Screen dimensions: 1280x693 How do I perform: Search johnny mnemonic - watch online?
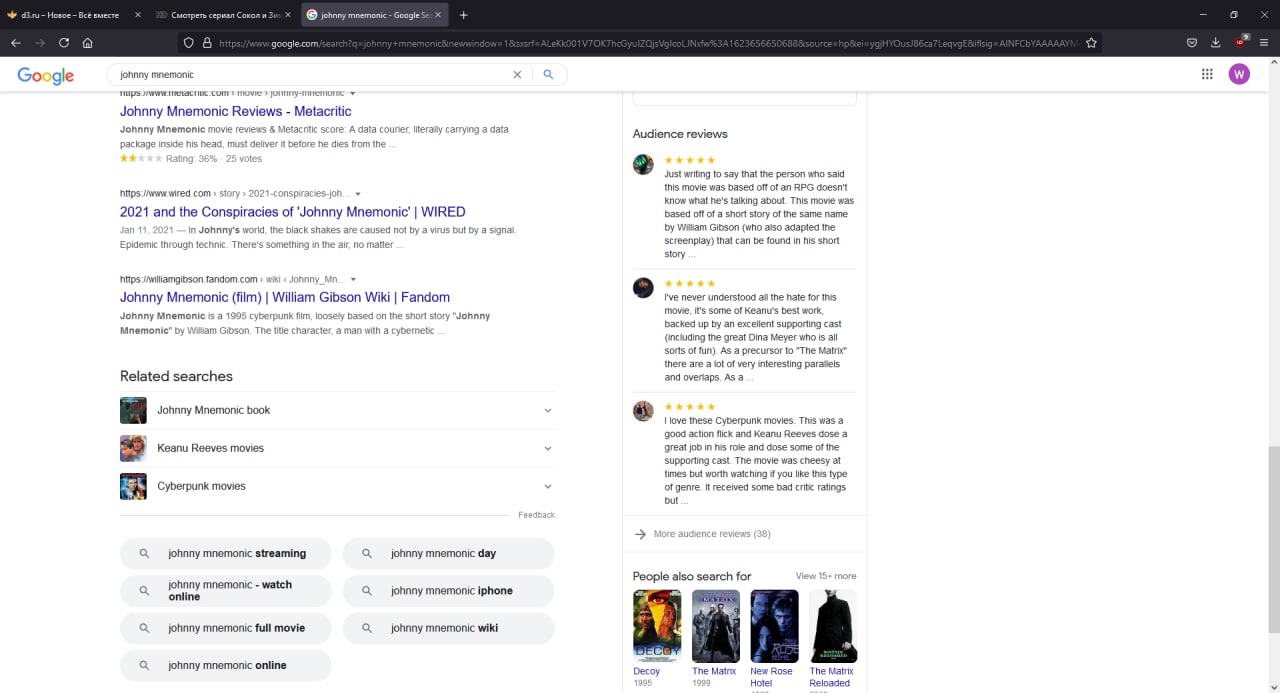click(226, 591)
